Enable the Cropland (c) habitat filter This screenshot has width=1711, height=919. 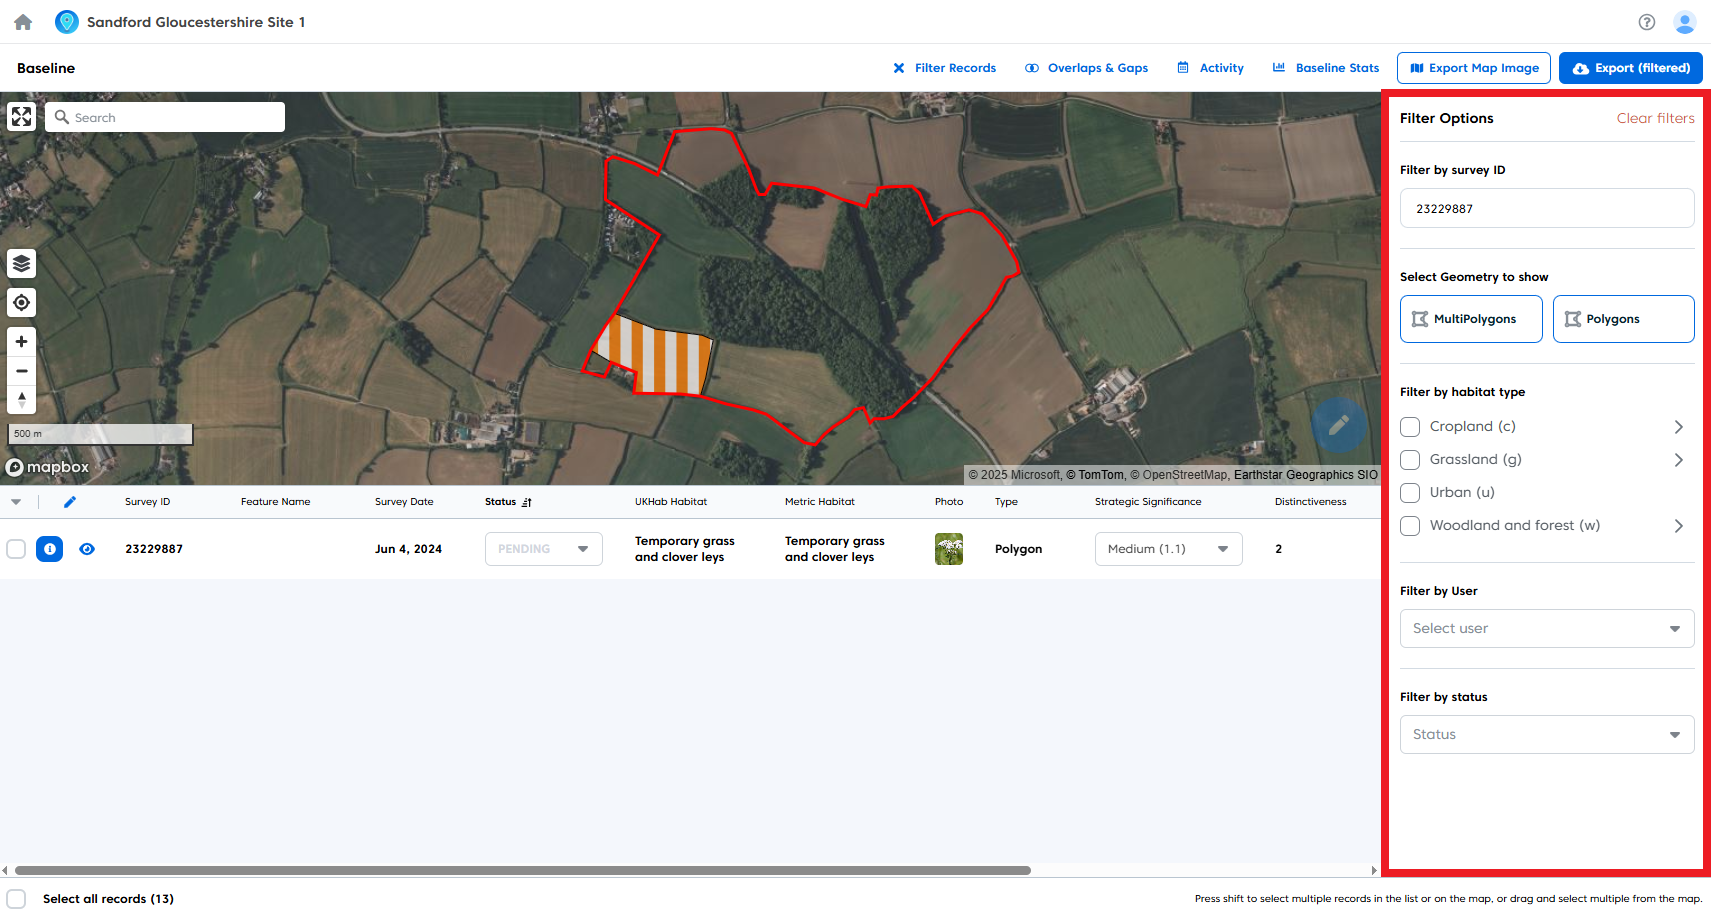(1410, 426)
